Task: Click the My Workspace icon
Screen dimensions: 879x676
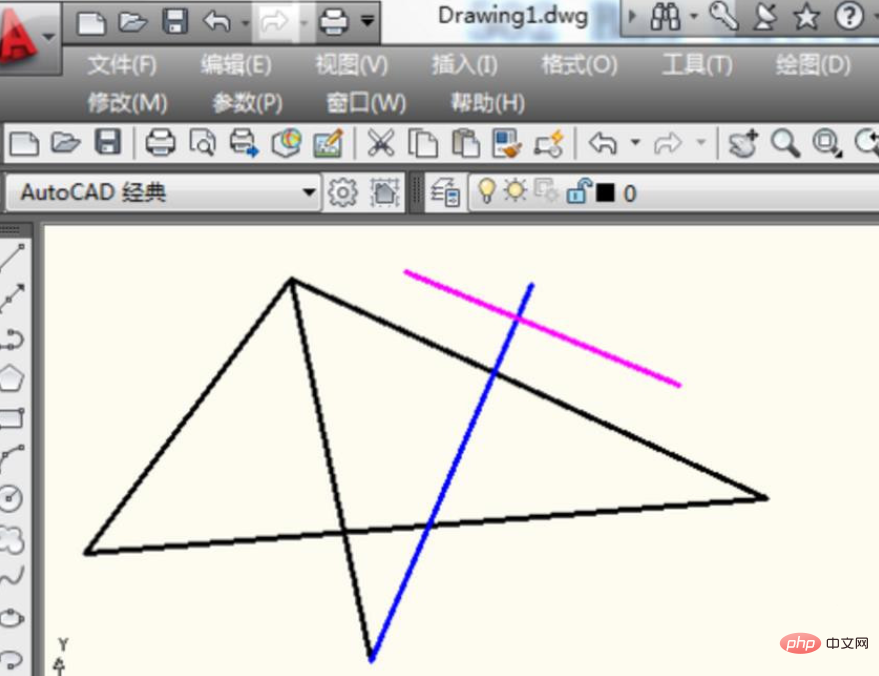Action: click(385, 193)
